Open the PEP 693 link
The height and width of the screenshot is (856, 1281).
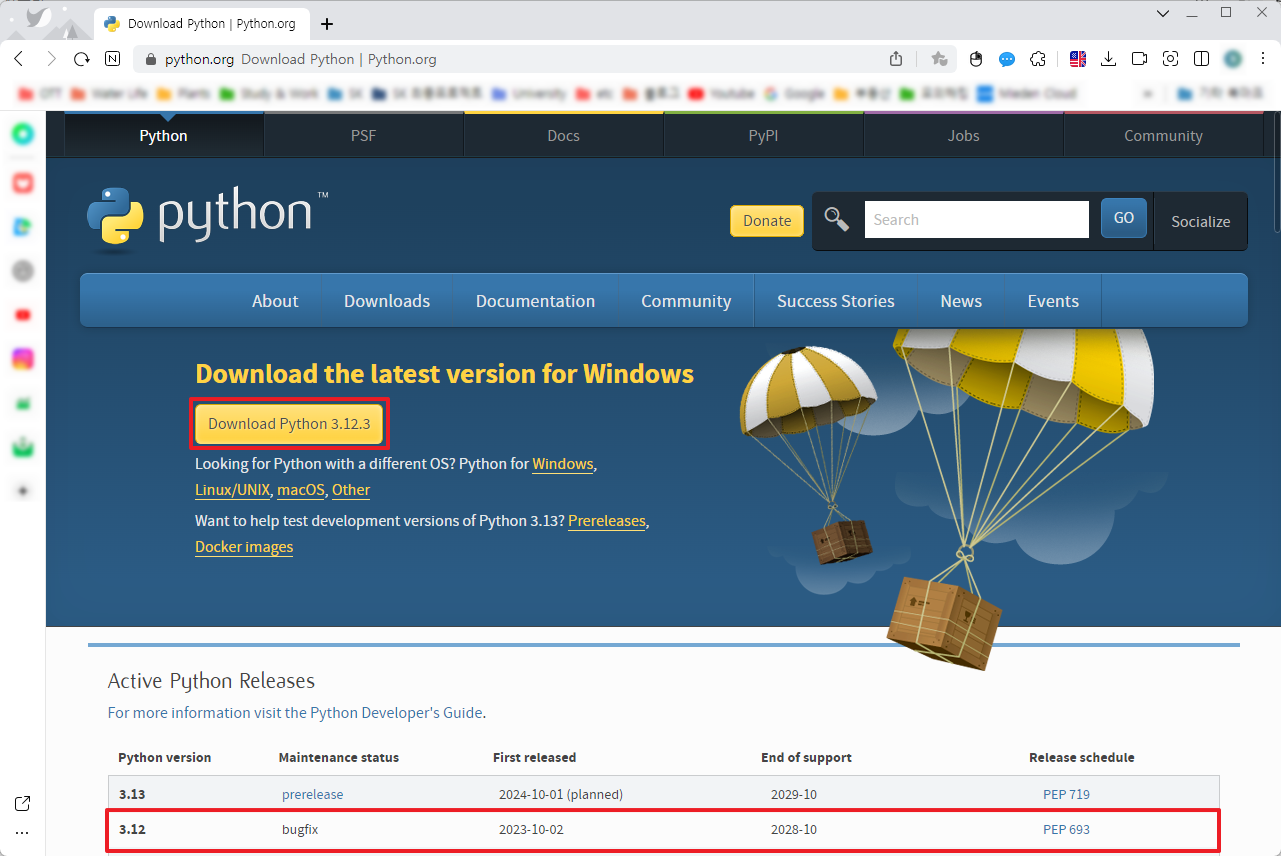click(x=1066, y=829)
